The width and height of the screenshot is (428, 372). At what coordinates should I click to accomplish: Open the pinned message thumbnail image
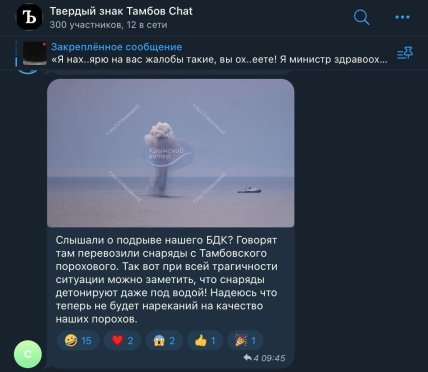(35, 53)
